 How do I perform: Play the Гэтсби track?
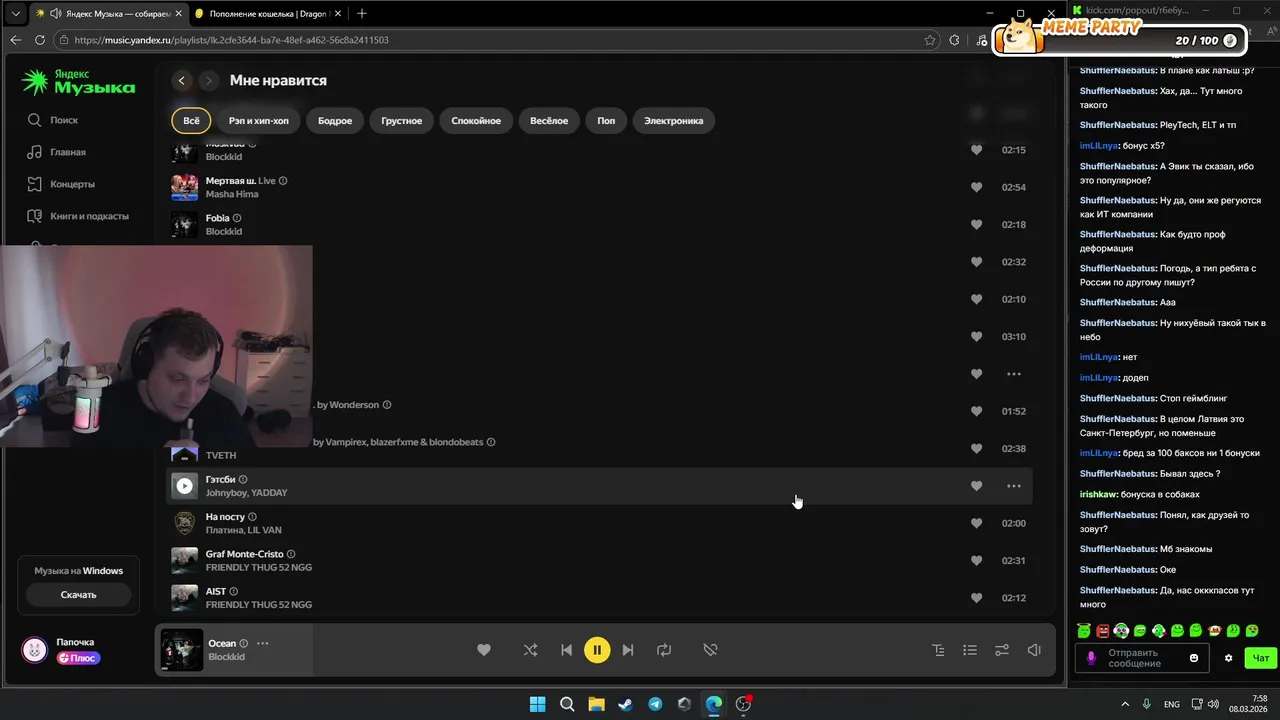pos(184,486)
